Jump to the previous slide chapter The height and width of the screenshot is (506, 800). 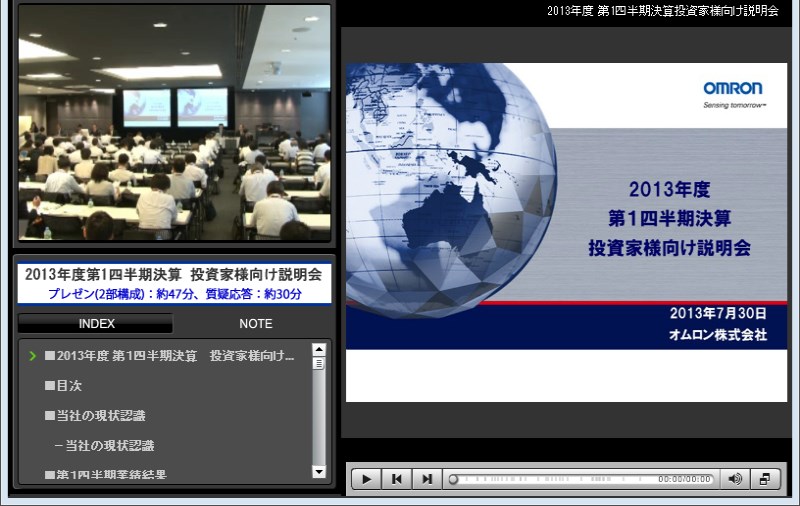(396, 479)
